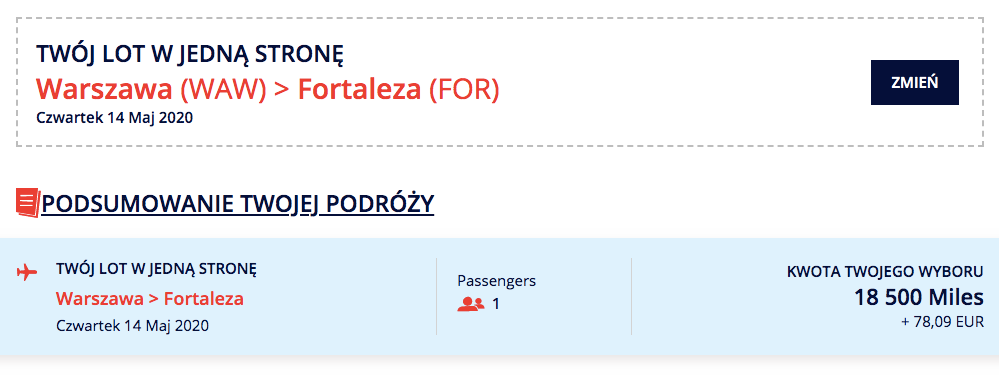Click the light blue summary row background
The height and width of the screenshot is (381, 999).
tap(500, 296)
